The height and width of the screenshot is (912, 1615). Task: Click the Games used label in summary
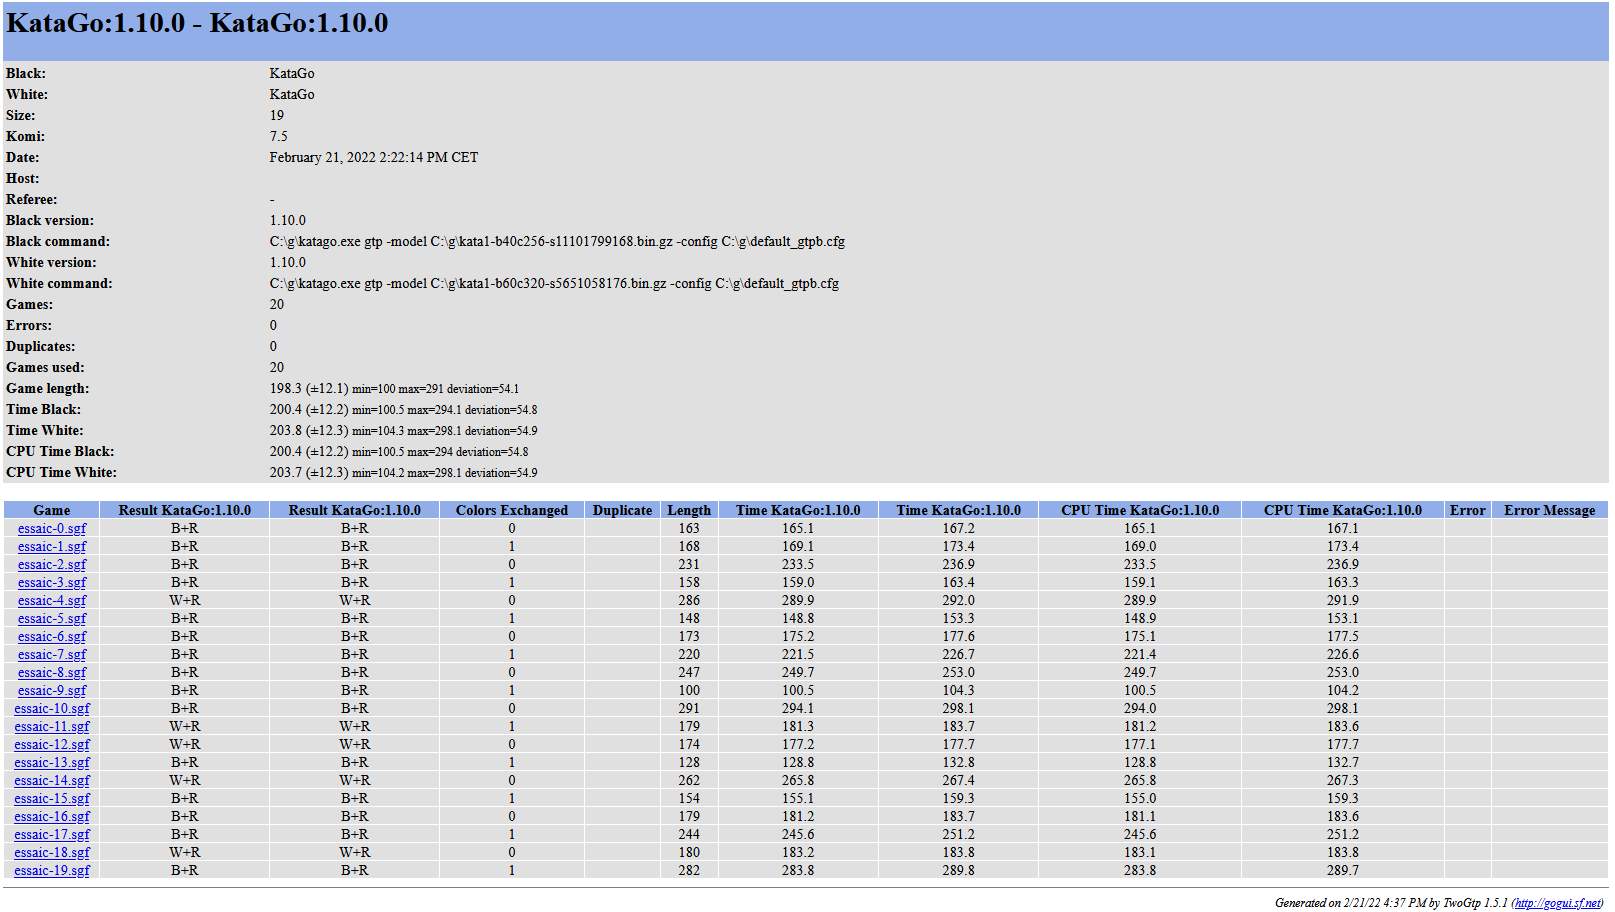tap(45, 367)
